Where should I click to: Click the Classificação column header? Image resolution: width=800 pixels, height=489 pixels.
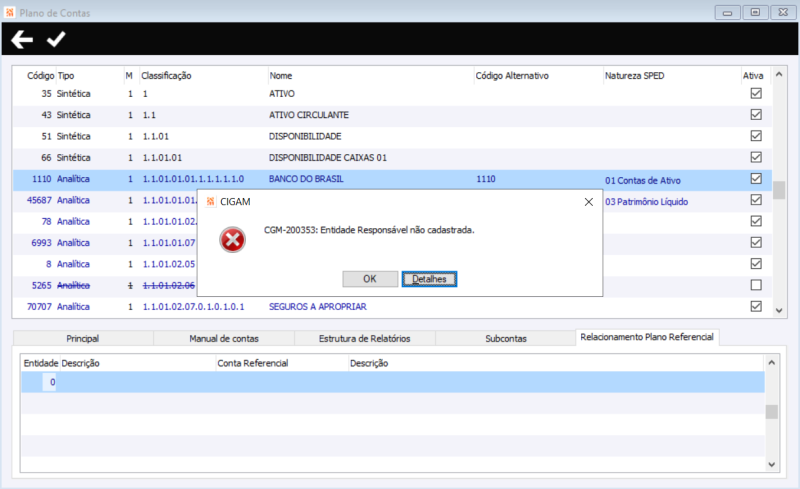(x=166, y=76)
